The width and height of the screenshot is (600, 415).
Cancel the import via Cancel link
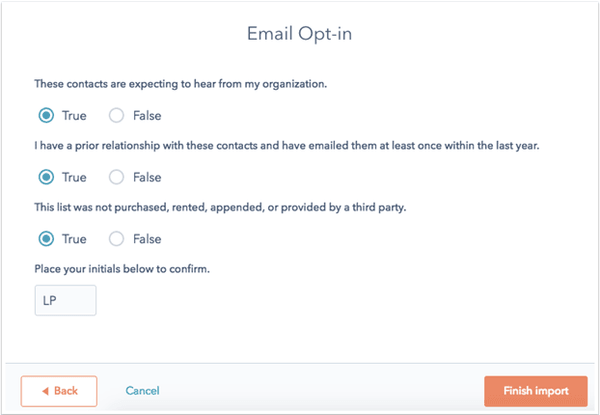tap(142, 391)
